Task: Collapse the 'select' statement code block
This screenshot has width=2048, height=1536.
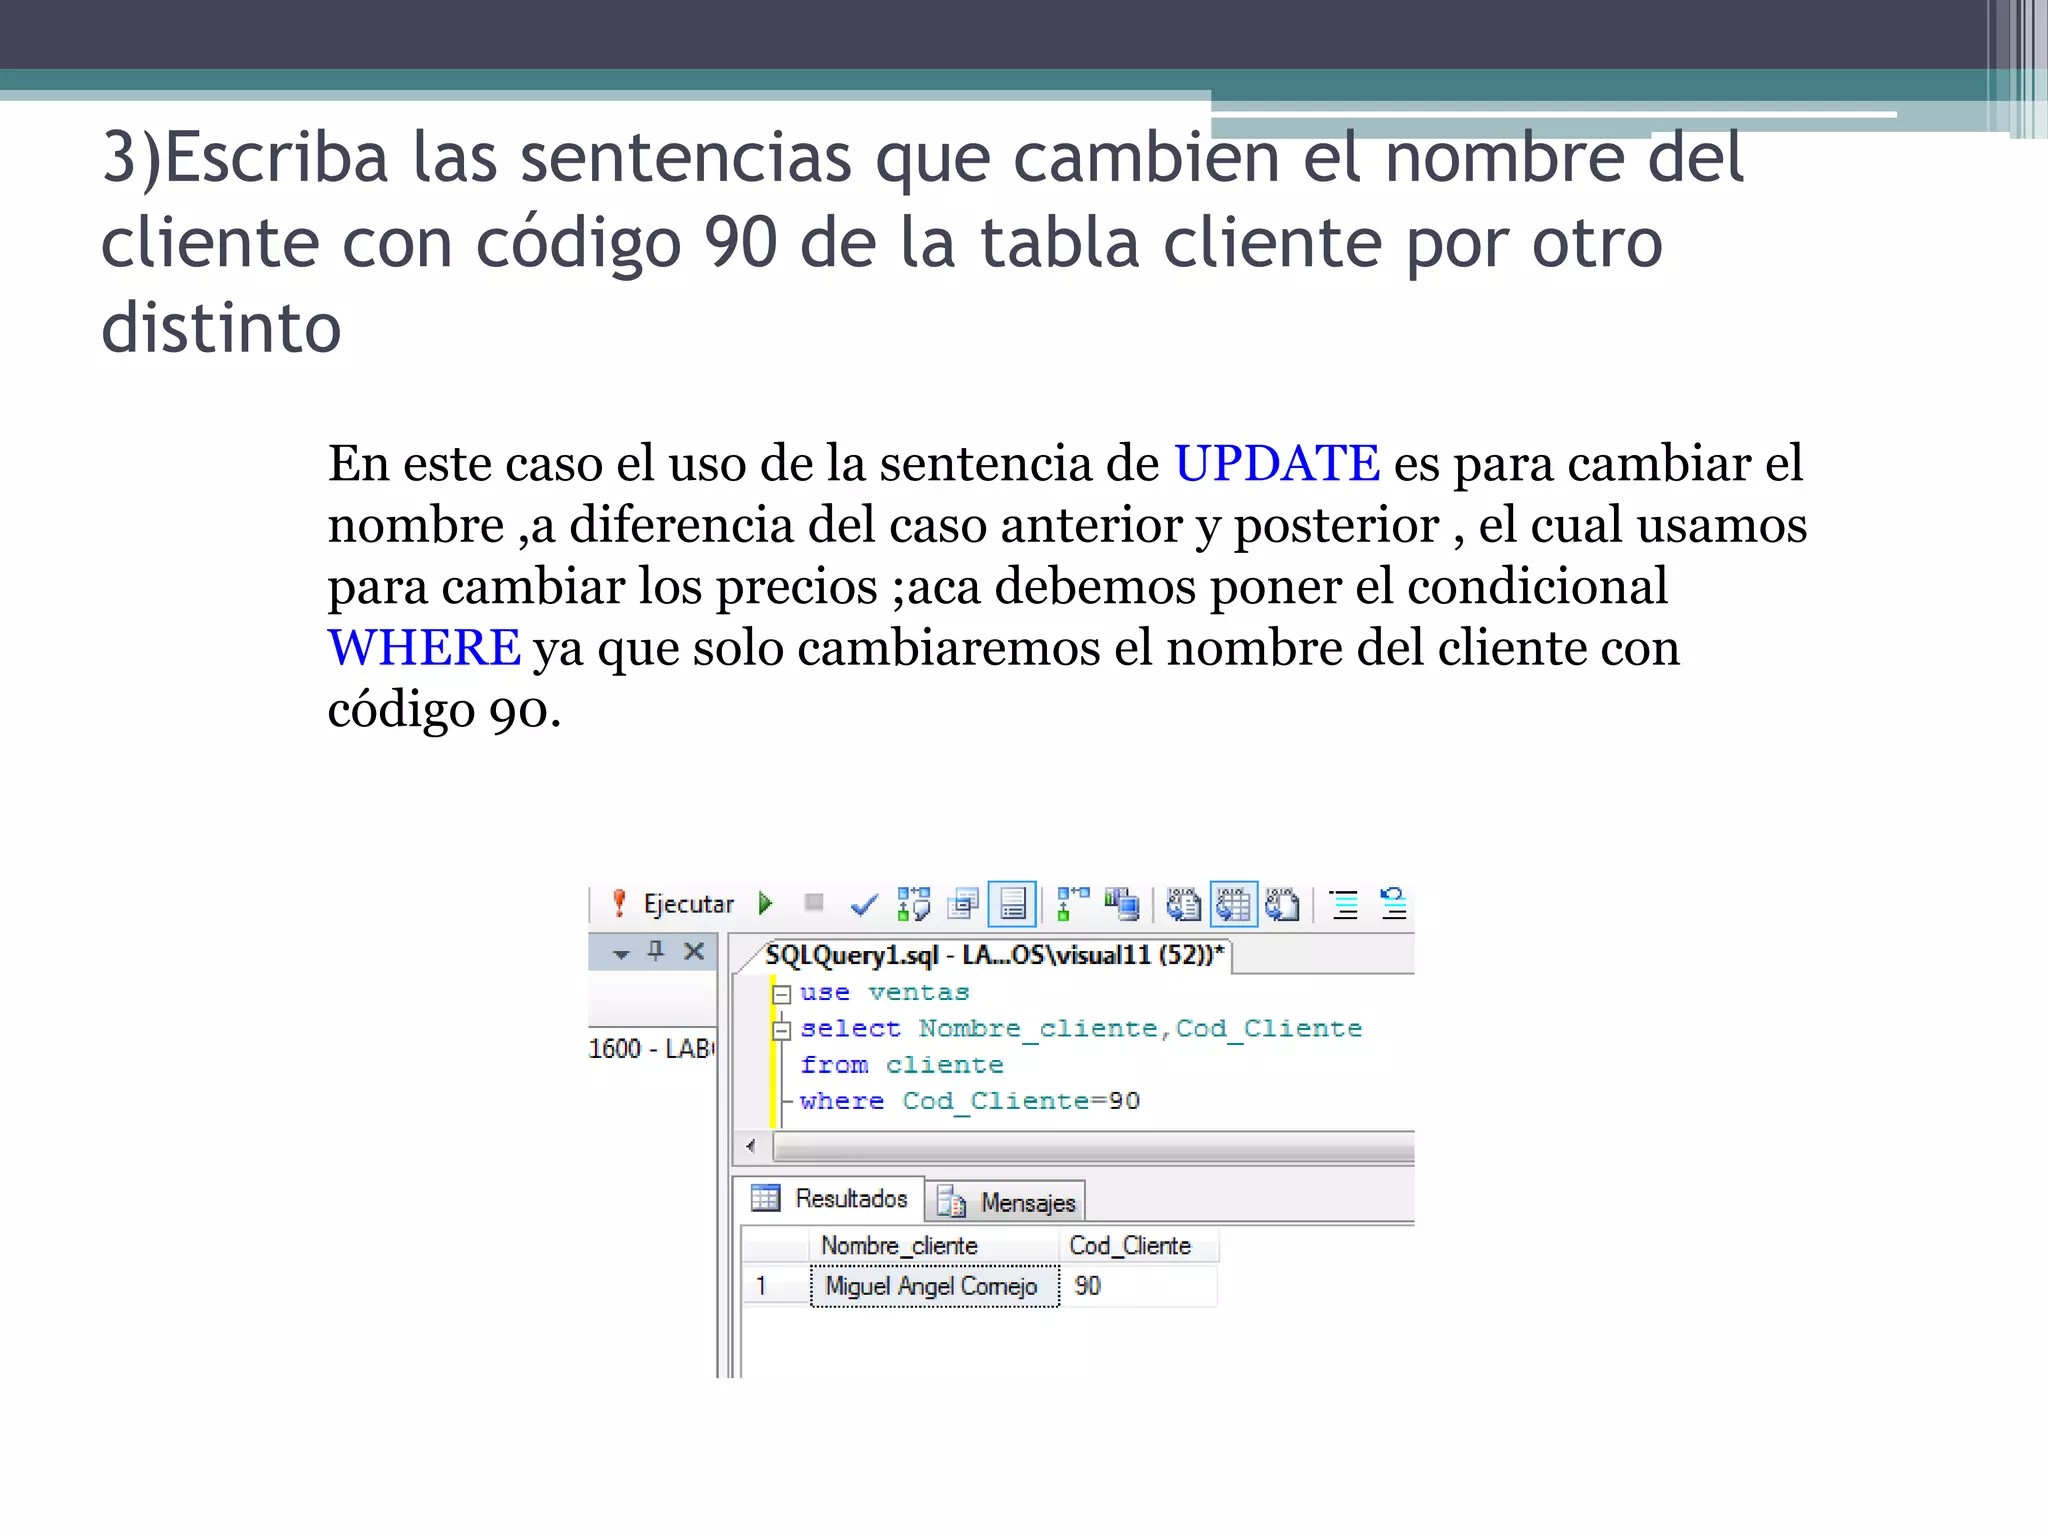Action: [783, 1030]
